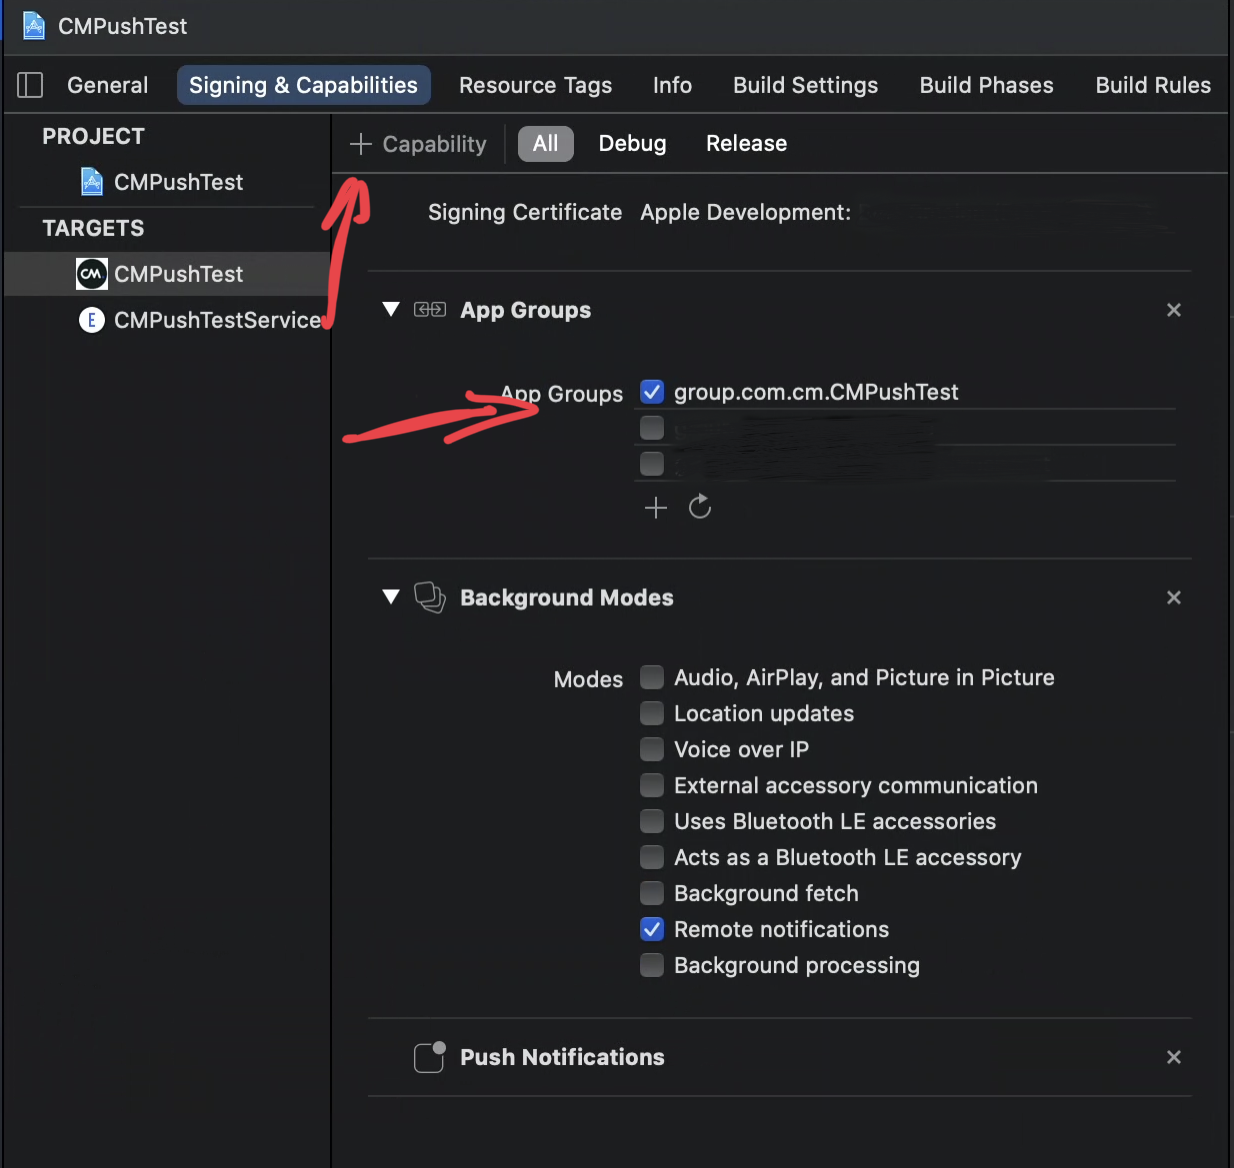Collapse the App Groups section
1234x1168 pixels.
[391, 309]
